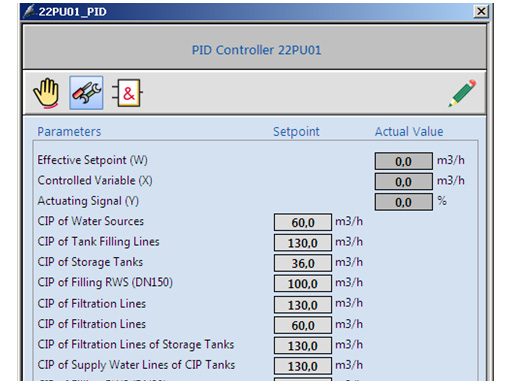The width and height of the screenshot is (512, 384).
Task: Select the CIP of Storage Tanks setpoint
Action: 303,263
